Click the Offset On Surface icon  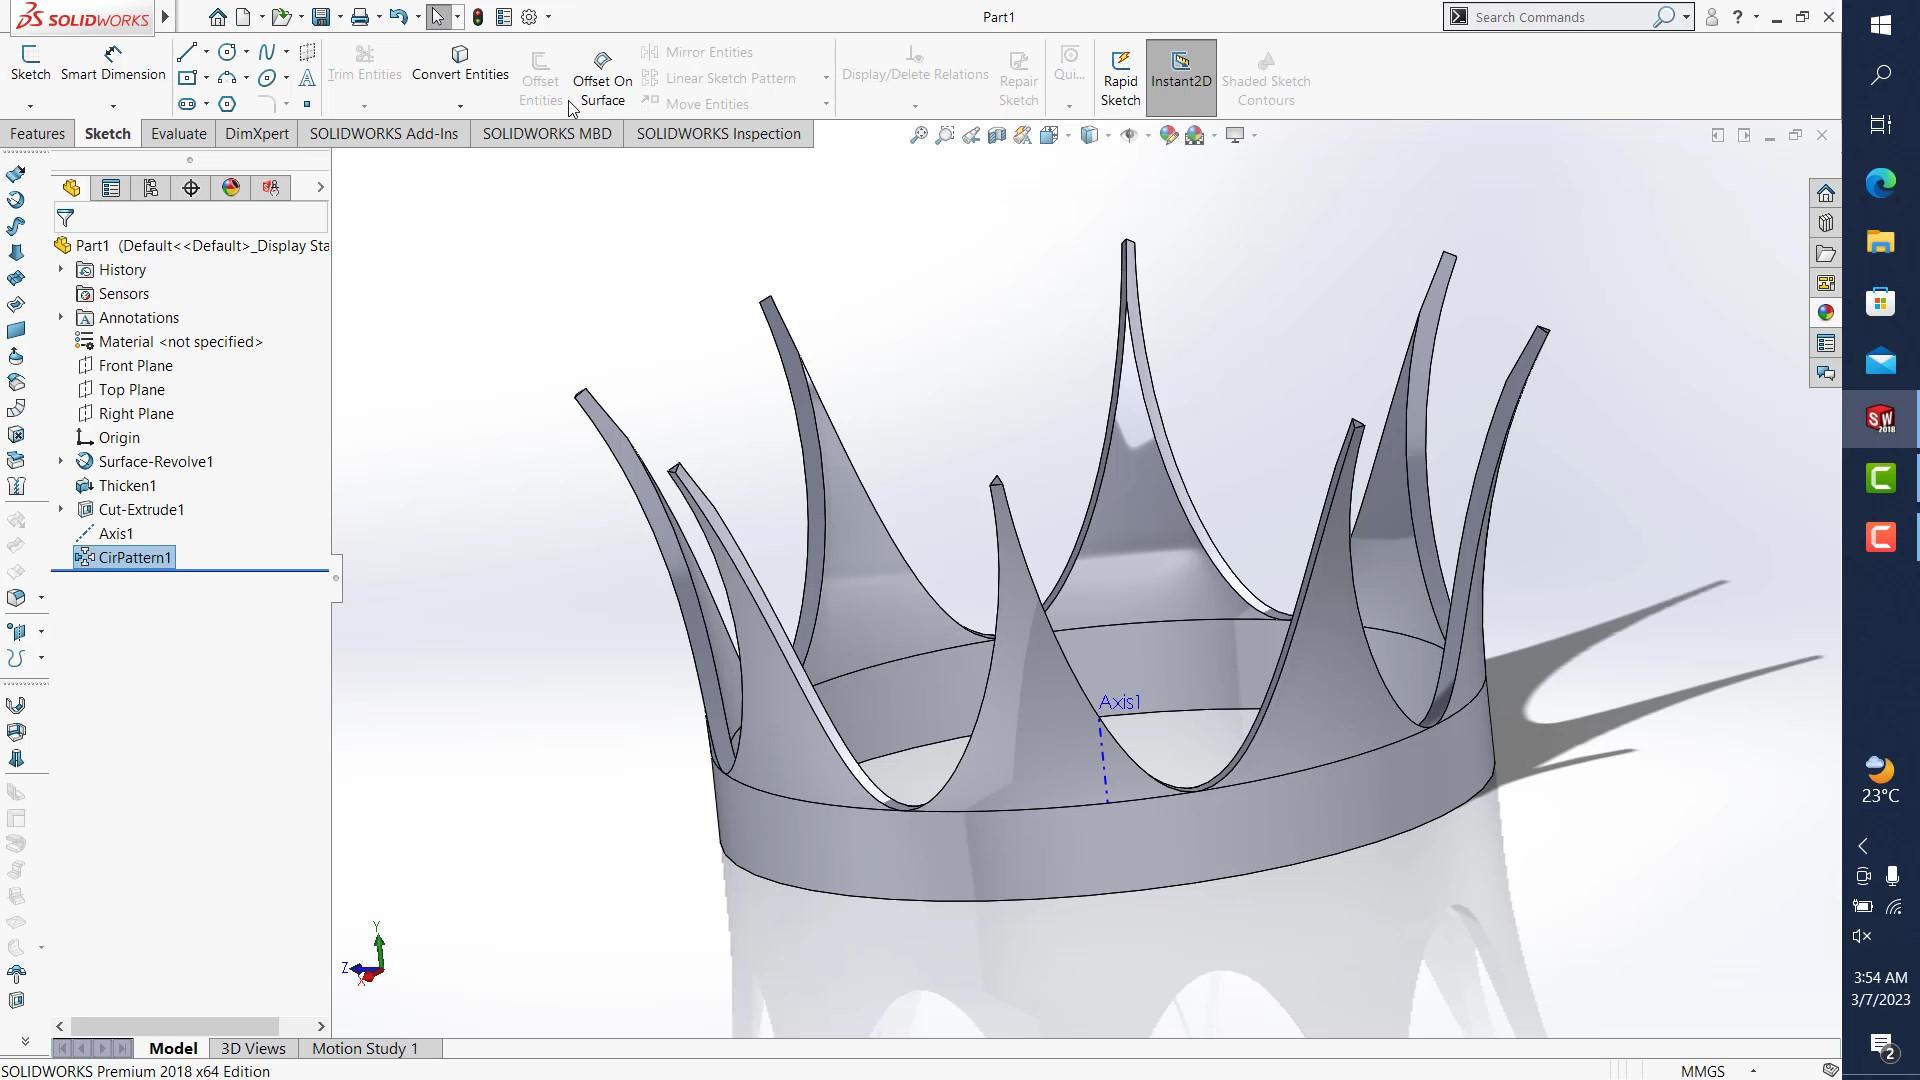[x=602, y=61]
